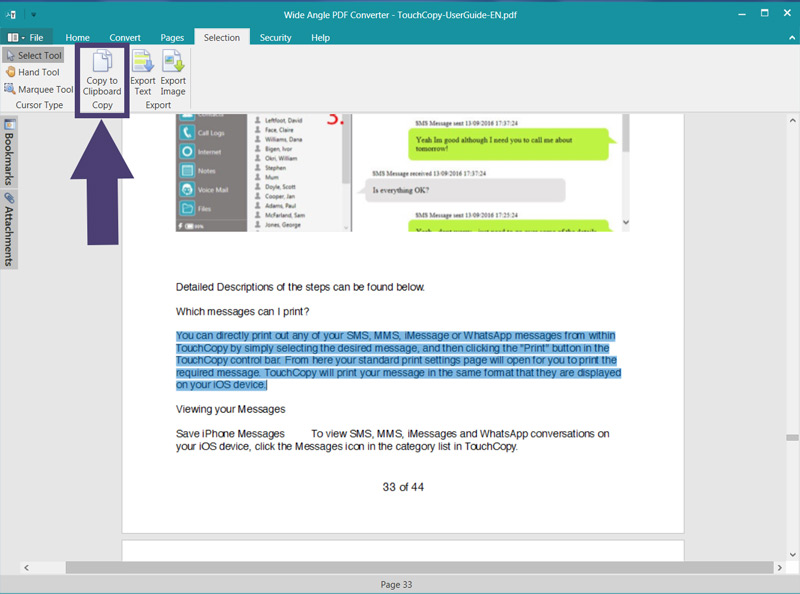Image resolution: width=800 pixels, height=594 pixels.
Task: Export the selected text
Action: click(x=143, y=73)
